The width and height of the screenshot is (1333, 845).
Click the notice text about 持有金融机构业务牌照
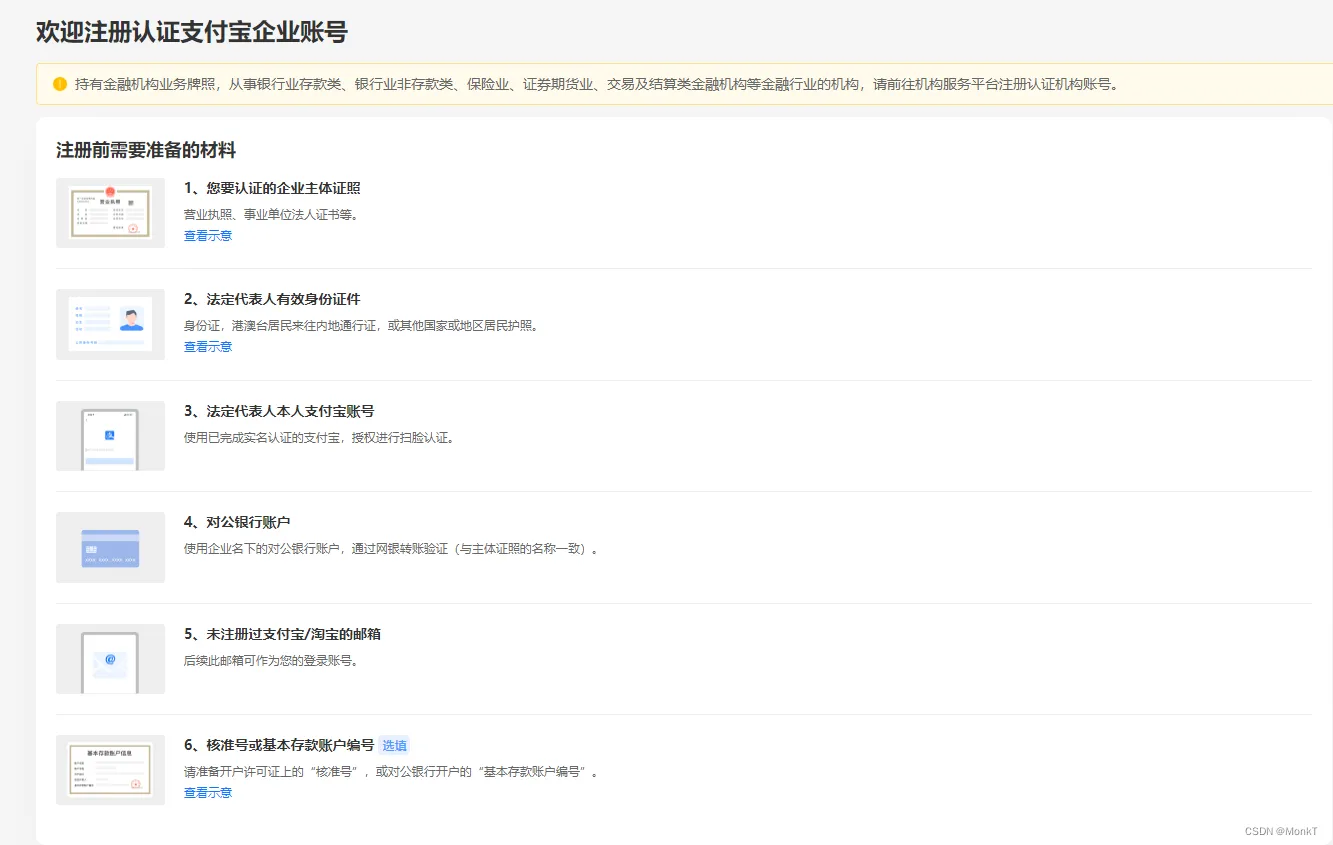597,84
